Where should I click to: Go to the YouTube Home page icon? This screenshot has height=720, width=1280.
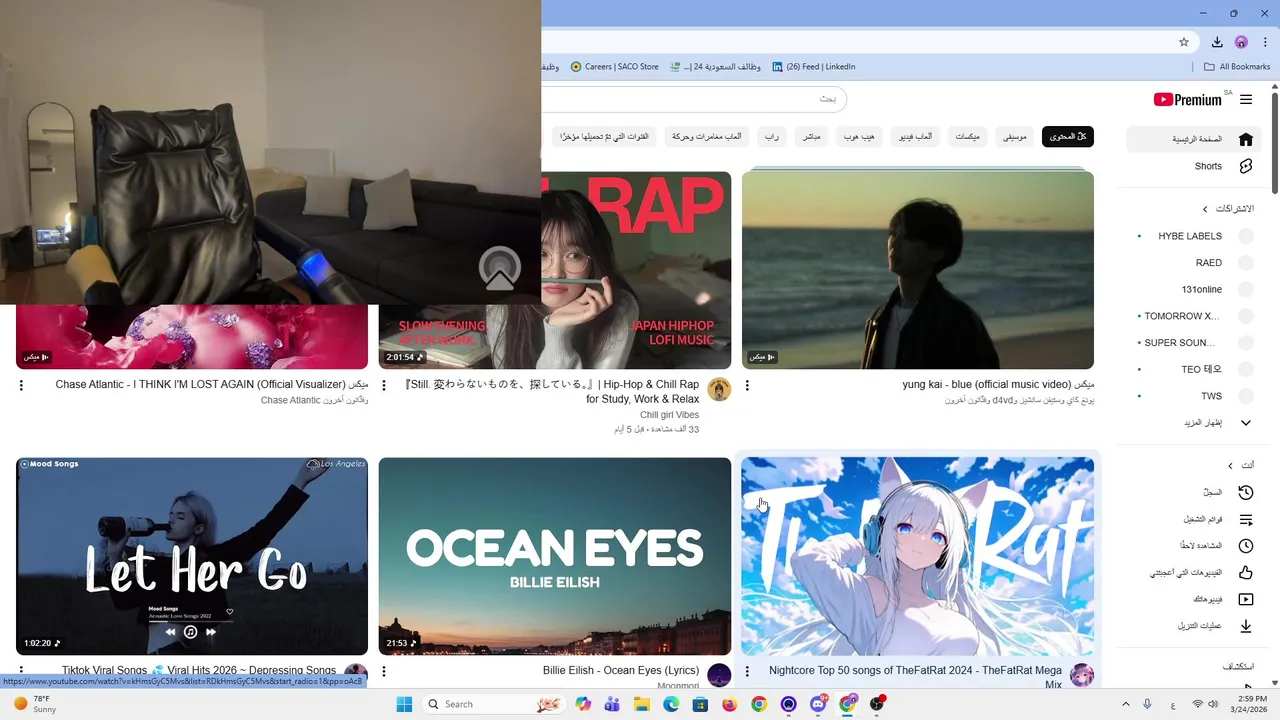(1246, 139)
